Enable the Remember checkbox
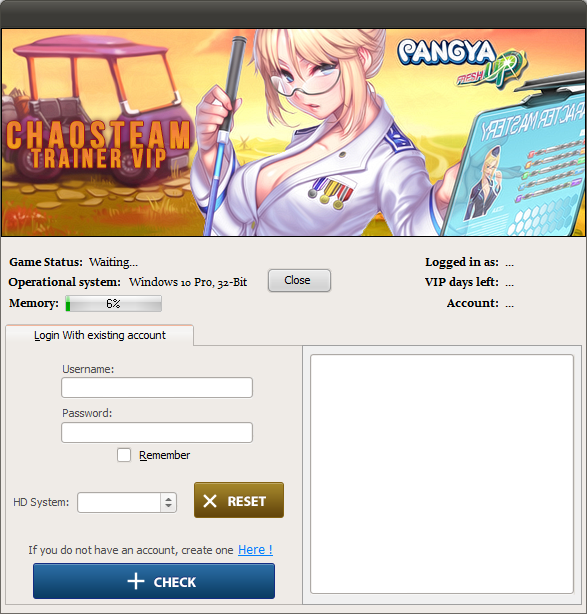The width and height of the screenshot is (587, 614). click(124, 455)
